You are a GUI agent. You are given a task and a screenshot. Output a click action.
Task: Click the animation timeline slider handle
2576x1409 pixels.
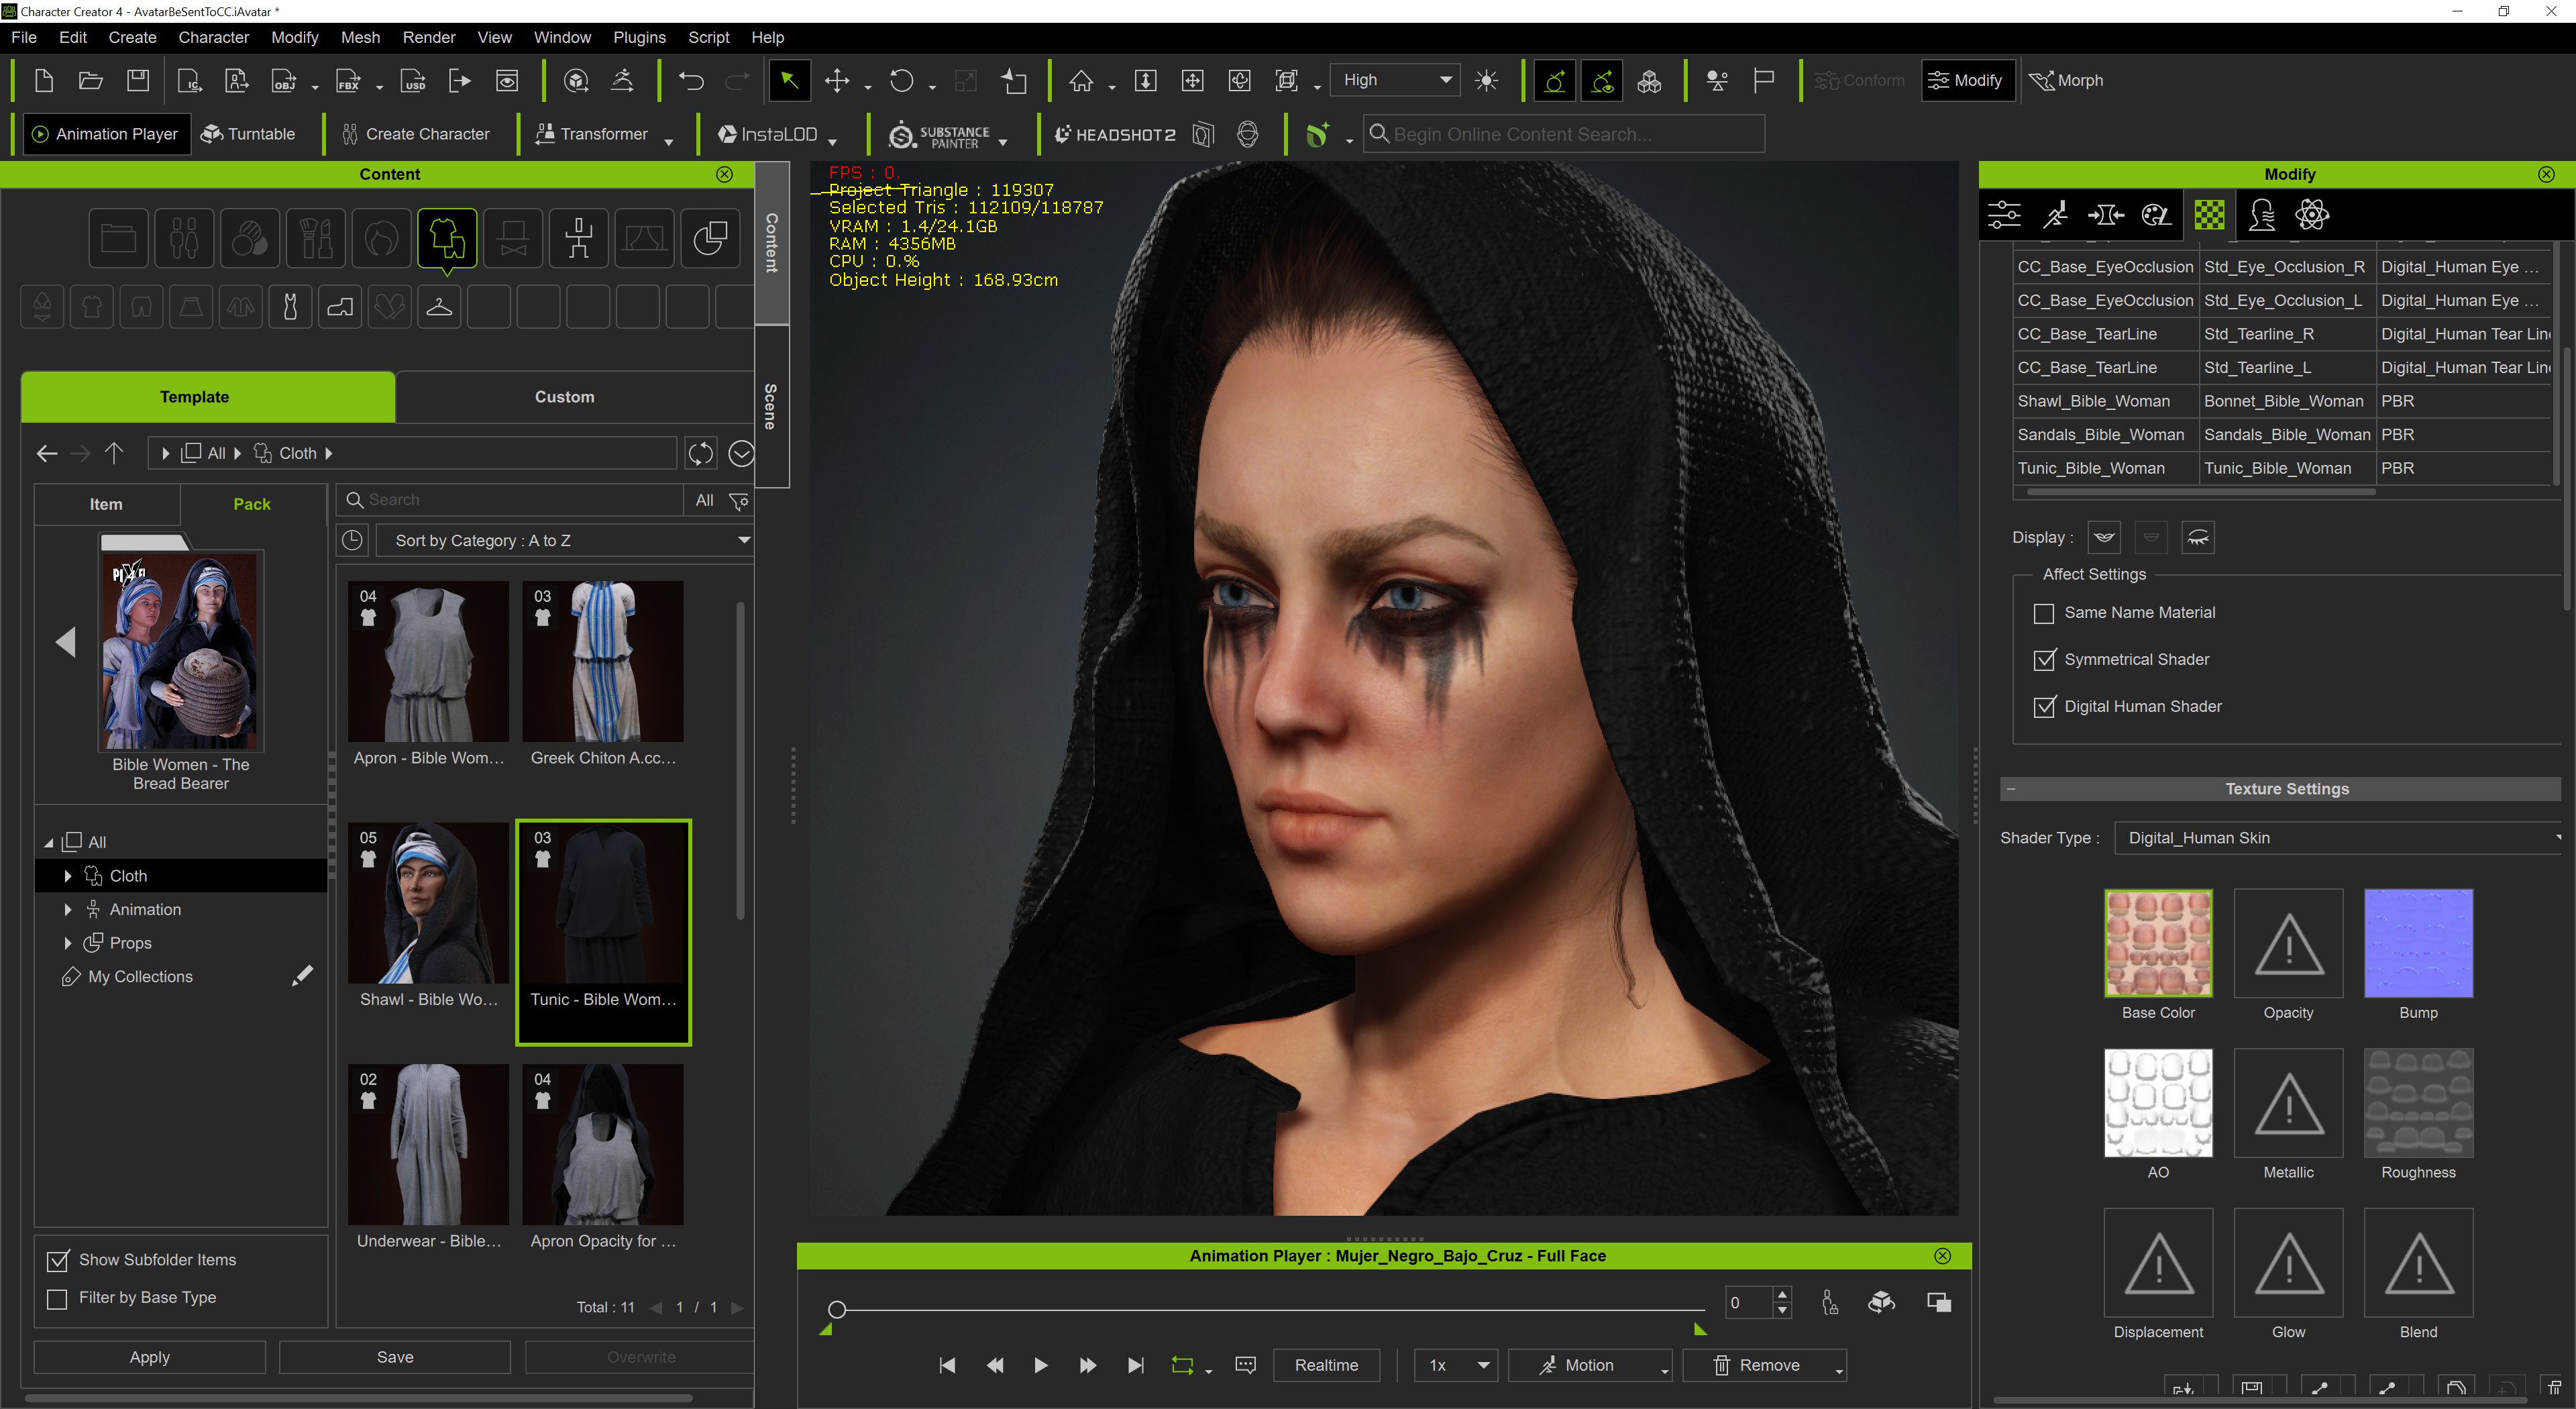coord(837,1309)
